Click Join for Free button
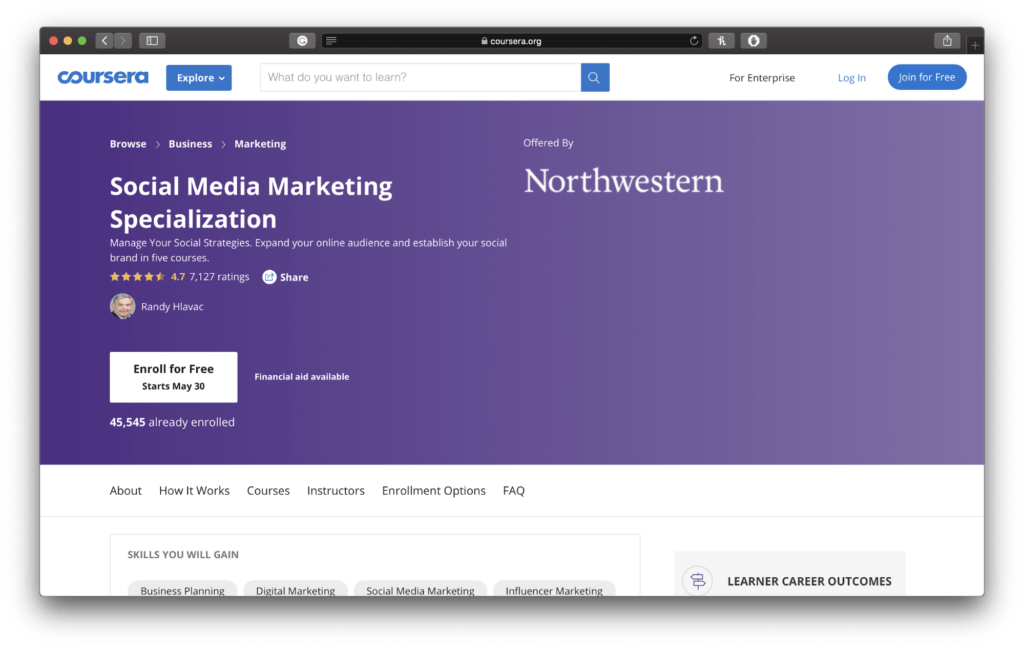Viewport: 1024px width, 649px height. coord(927,77)
